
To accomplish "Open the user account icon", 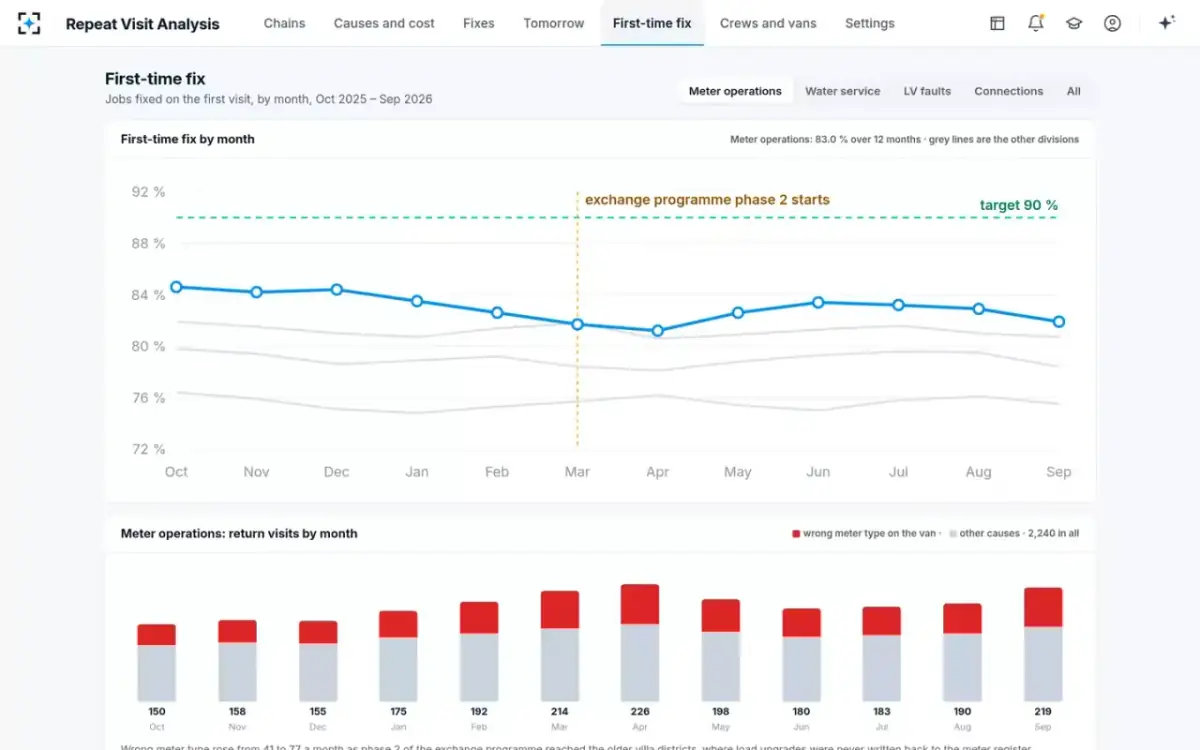I will [1112, 23].
